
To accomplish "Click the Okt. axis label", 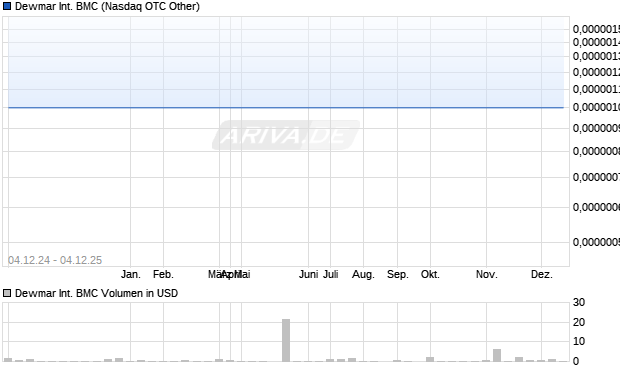I will point(430,274).
